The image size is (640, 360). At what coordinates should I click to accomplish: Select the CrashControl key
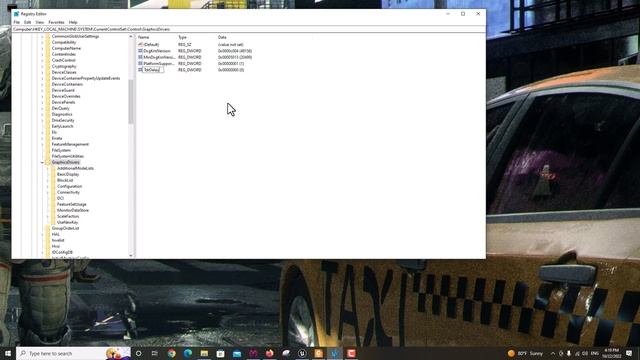(64, 60)
